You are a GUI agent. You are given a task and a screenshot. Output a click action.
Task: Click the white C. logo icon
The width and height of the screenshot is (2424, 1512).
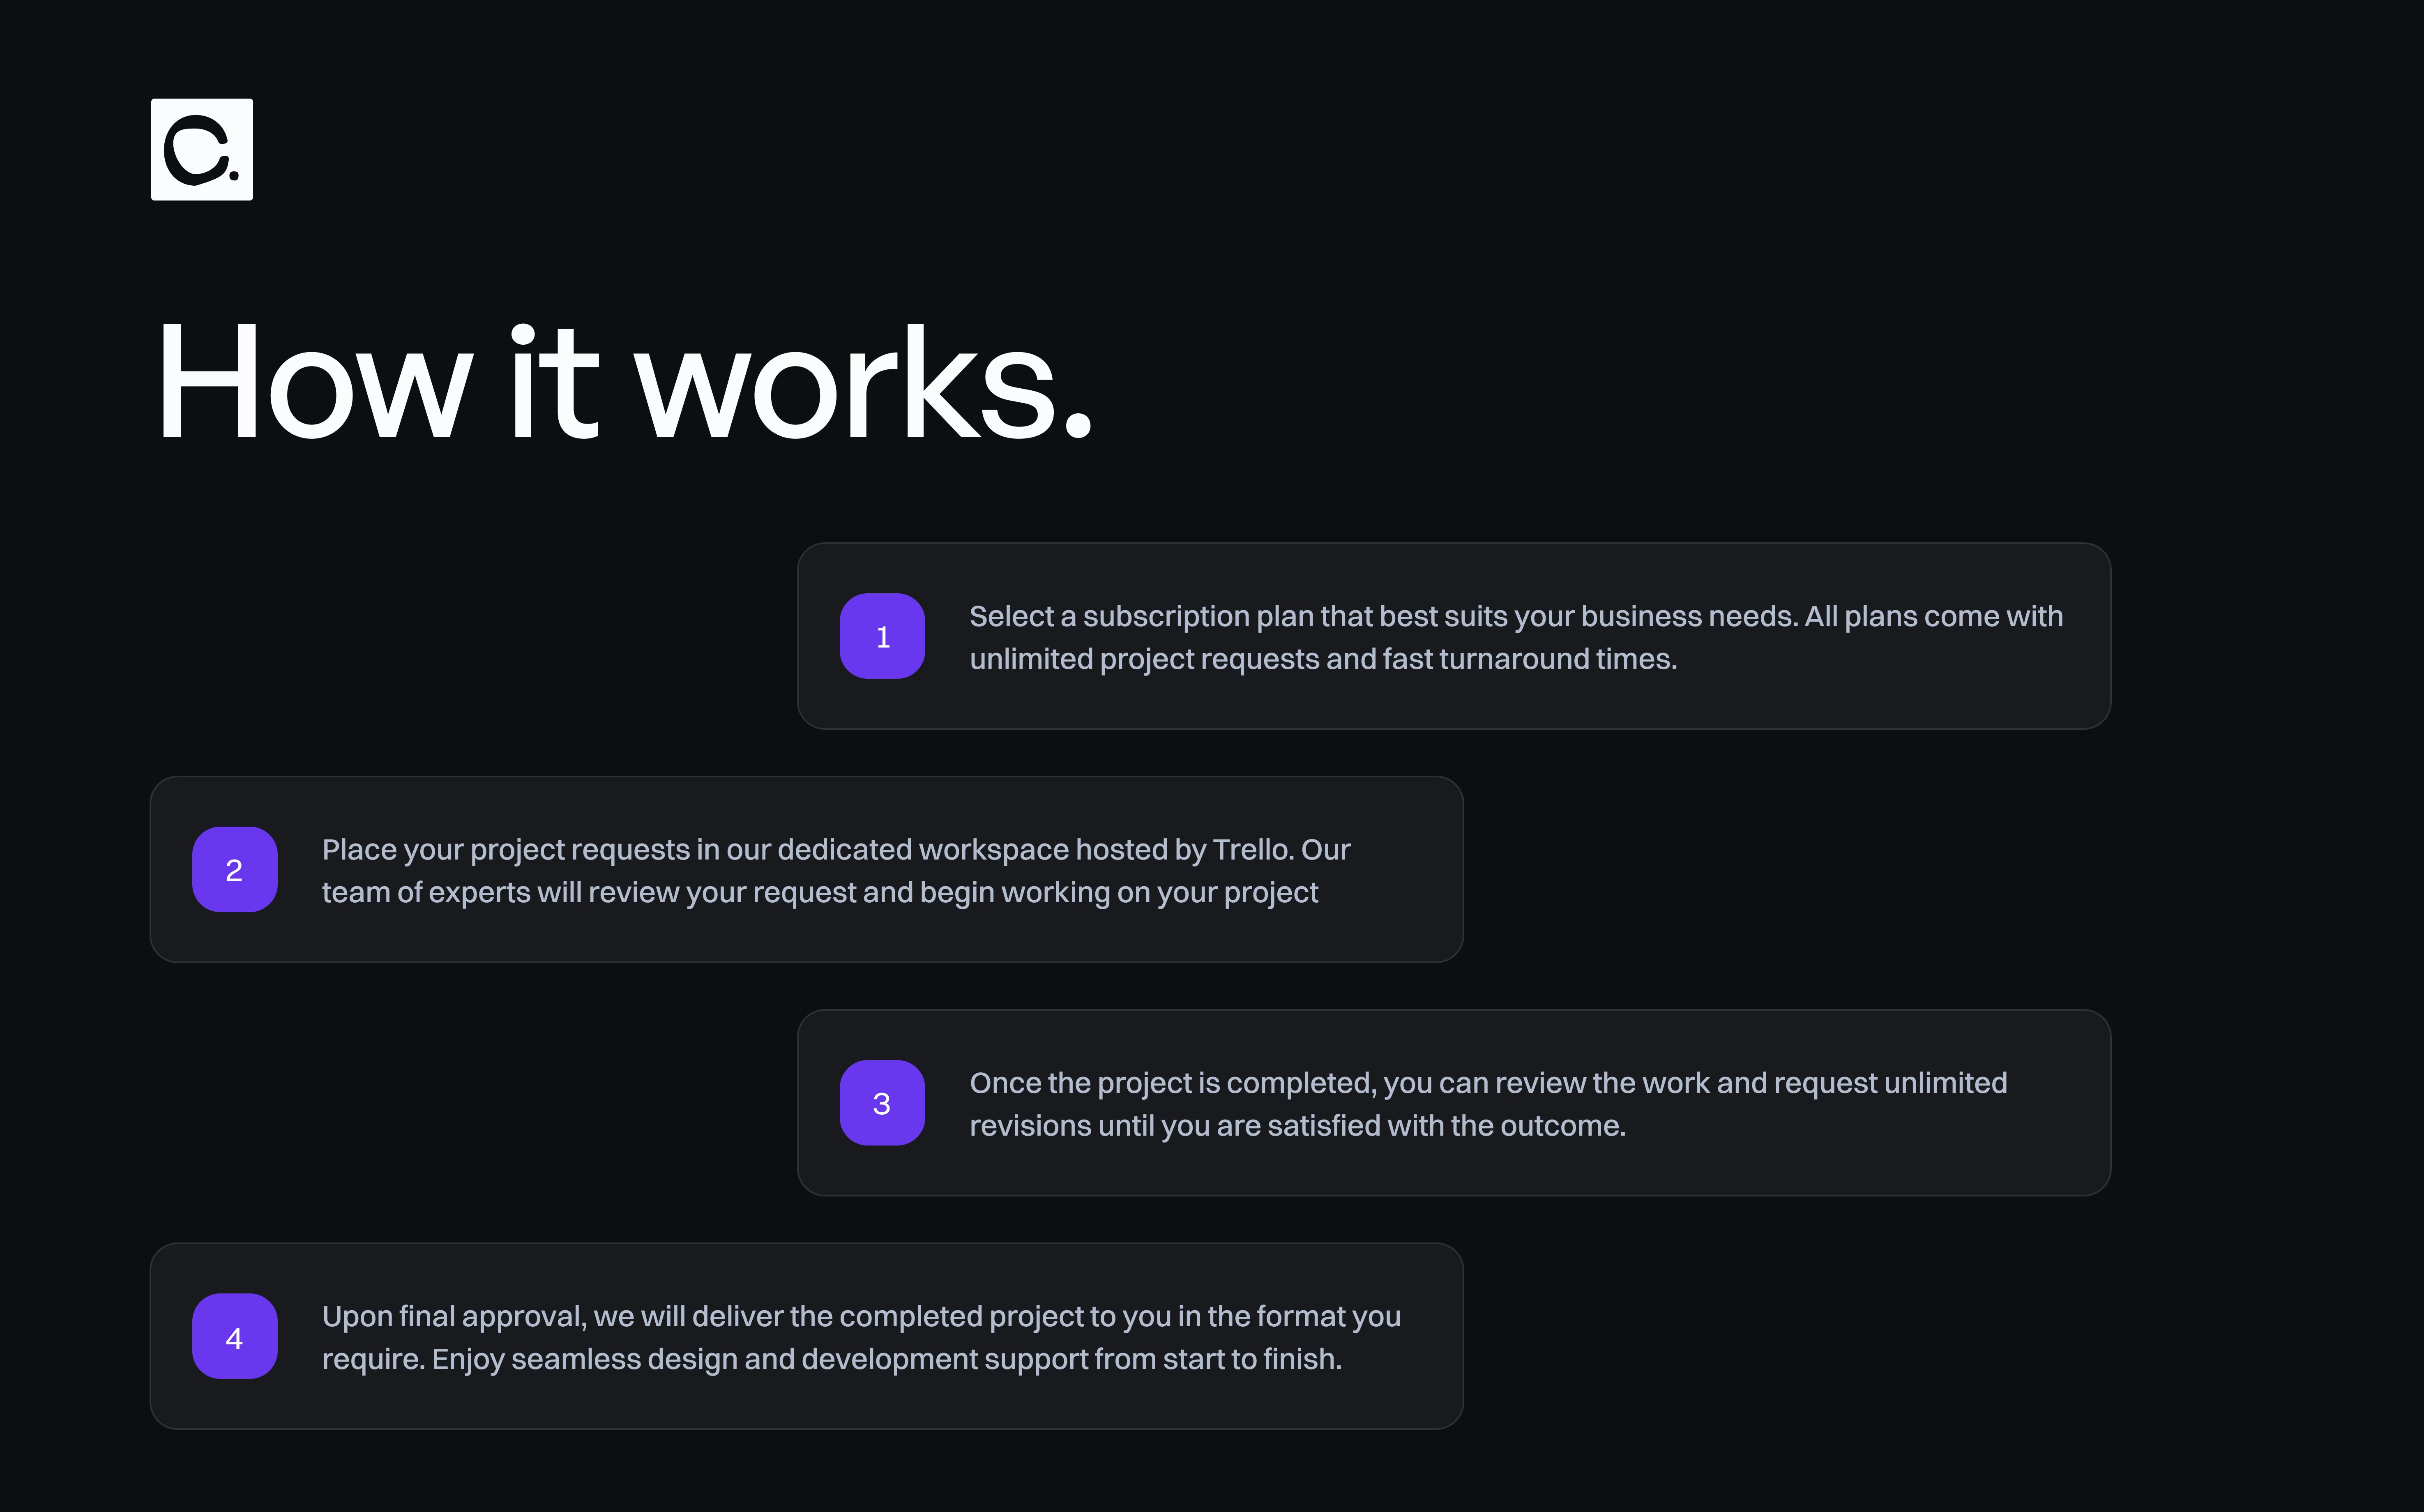(x=202, y=149)
